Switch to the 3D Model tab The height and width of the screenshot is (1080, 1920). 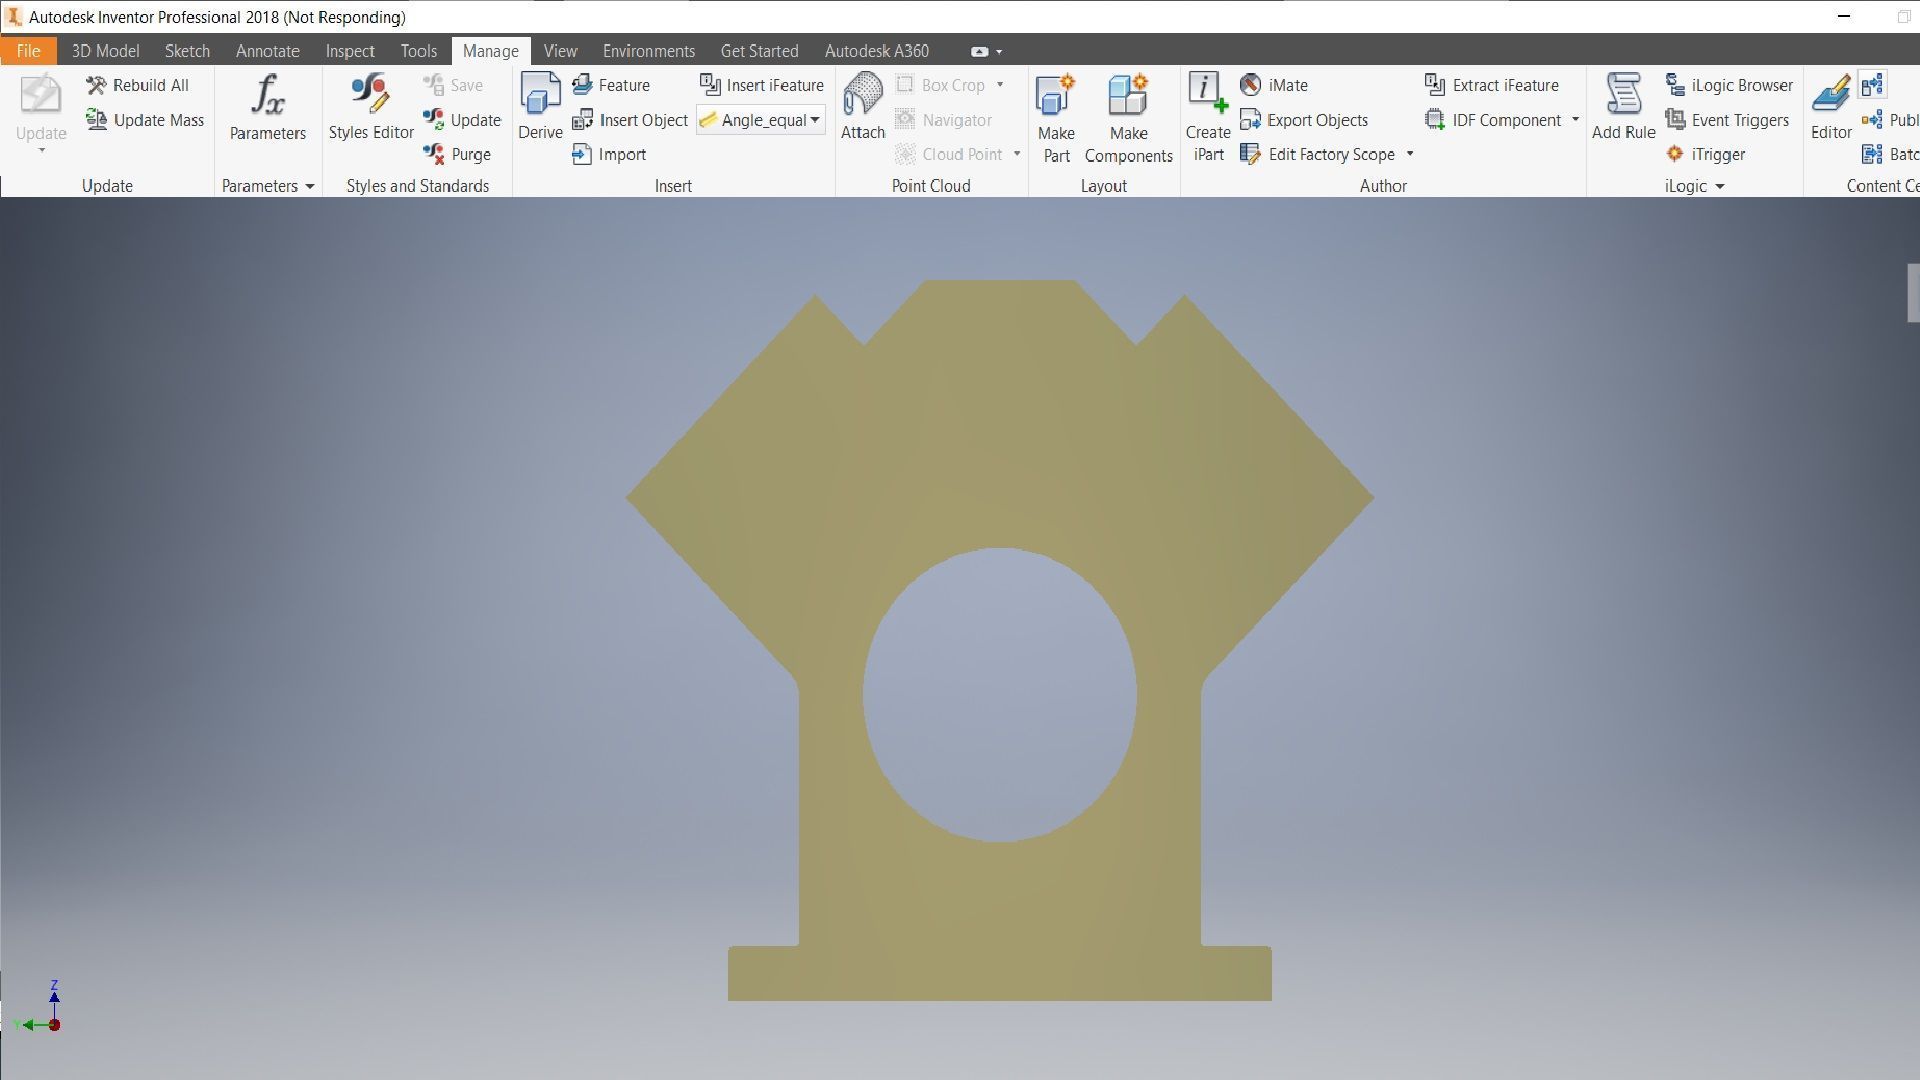105,51
